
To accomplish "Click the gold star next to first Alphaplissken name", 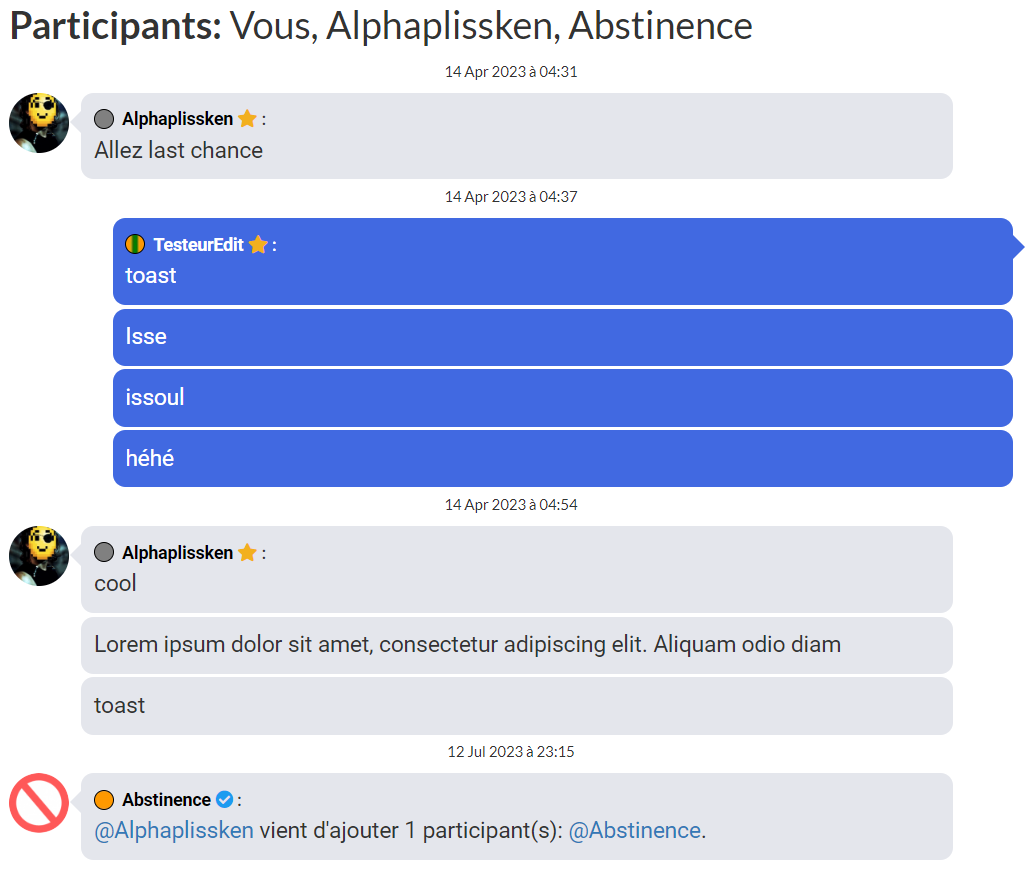I will point(247,119).
